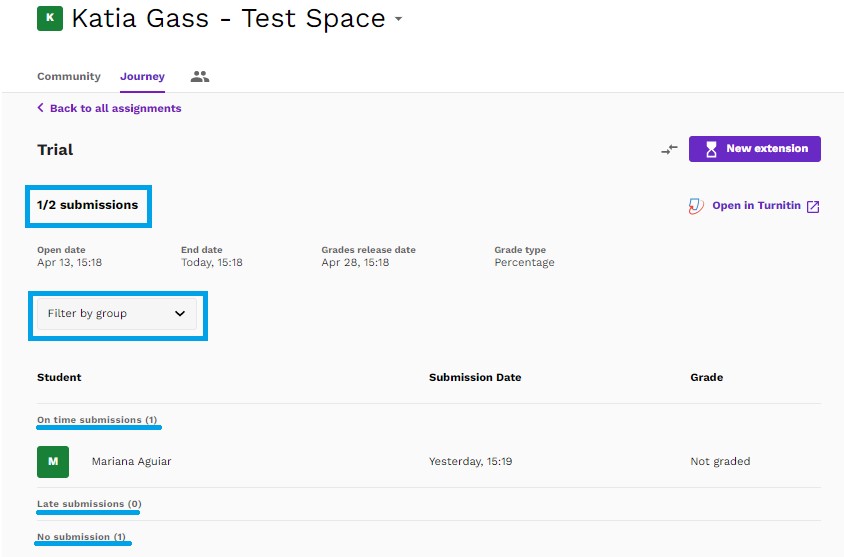
Task: Click the Turnitin logo icon
Action: [x=696, y=206]
